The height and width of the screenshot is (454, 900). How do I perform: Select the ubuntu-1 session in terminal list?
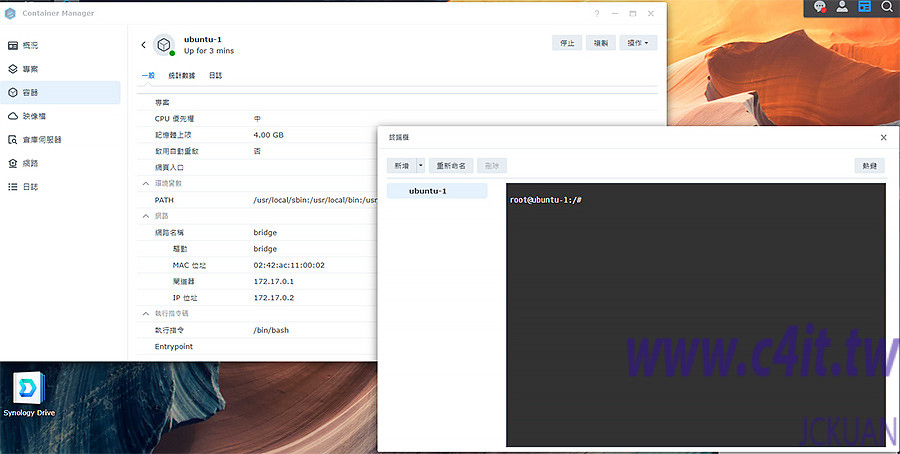coord(437,191)
